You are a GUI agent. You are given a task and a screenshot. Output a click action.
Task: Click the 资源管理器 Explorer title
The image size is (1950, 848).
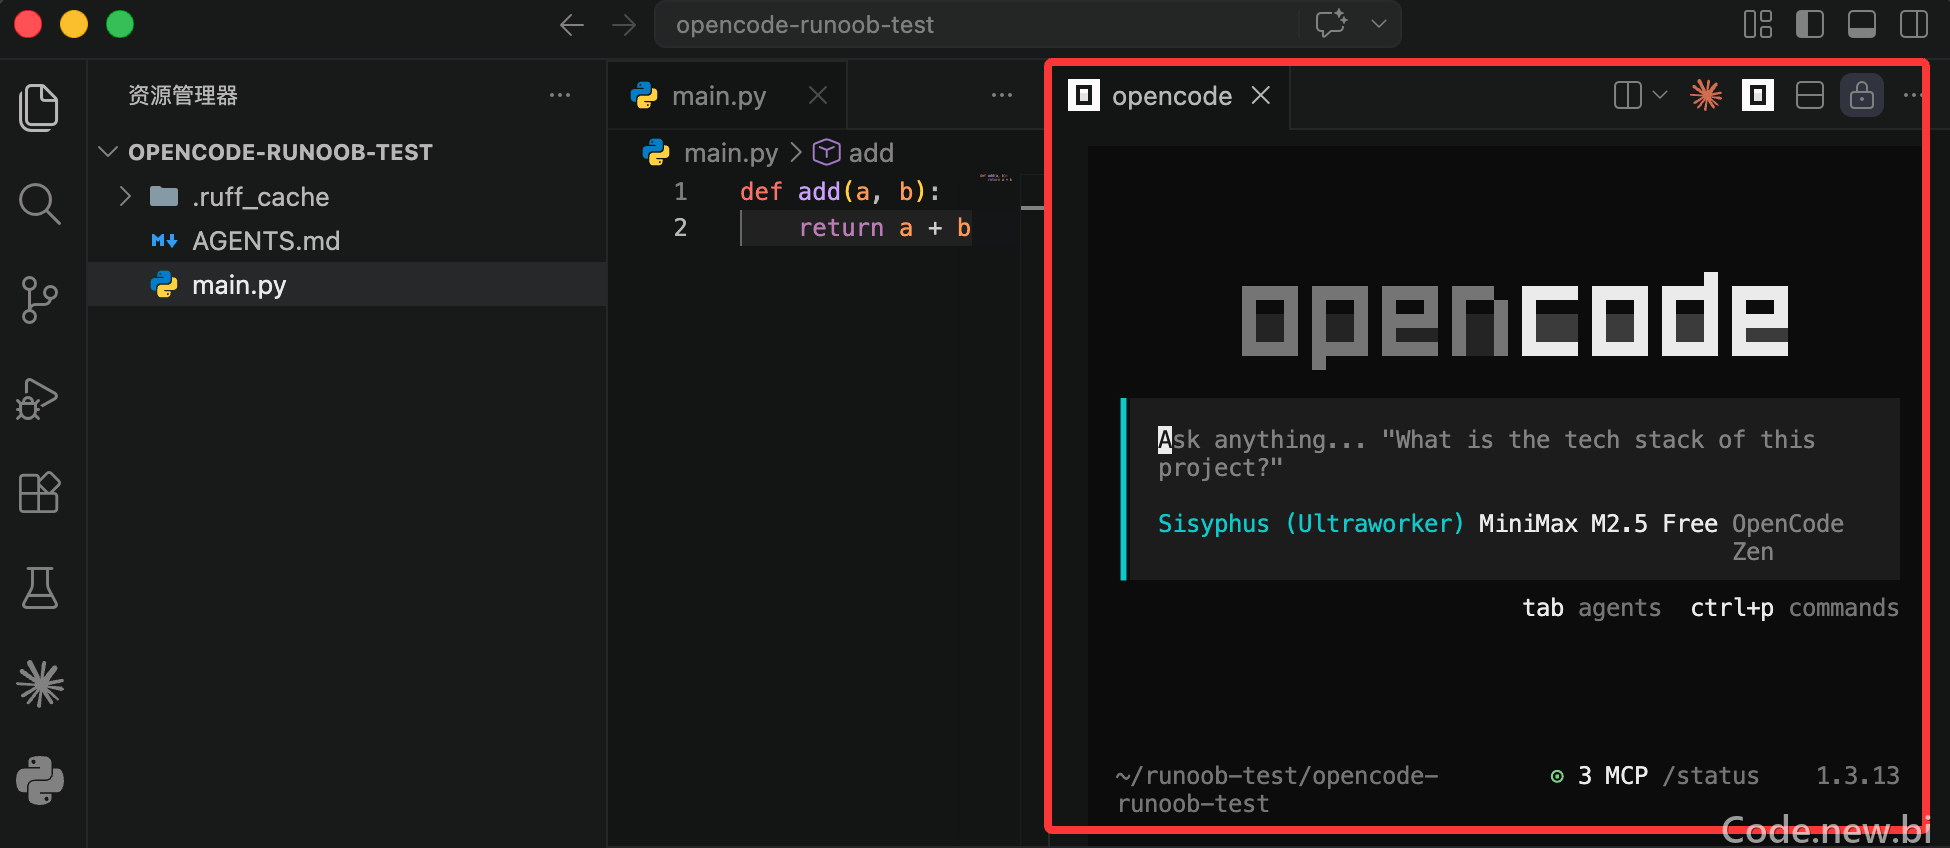pos(183,95)
